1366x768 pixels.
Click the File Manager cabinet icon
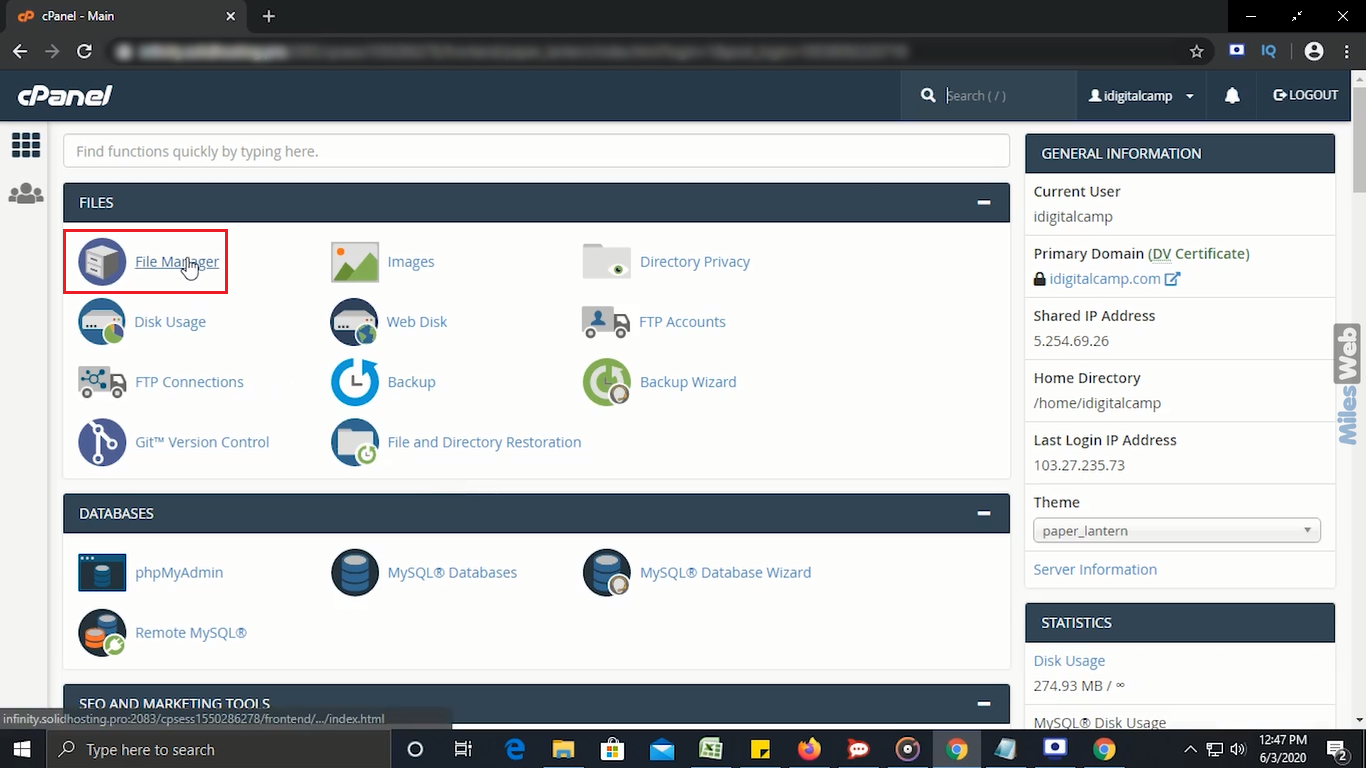click(102, 262)
